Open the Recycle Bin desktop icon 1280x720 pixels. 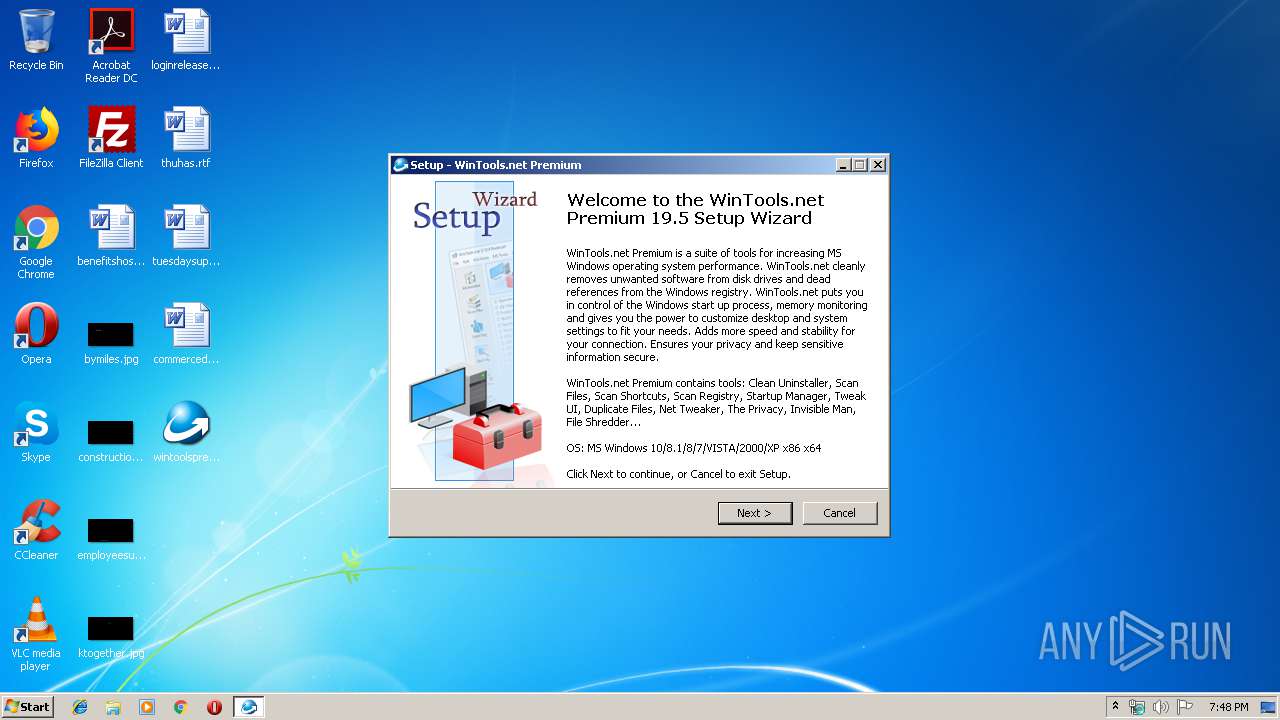pos(36,40)
